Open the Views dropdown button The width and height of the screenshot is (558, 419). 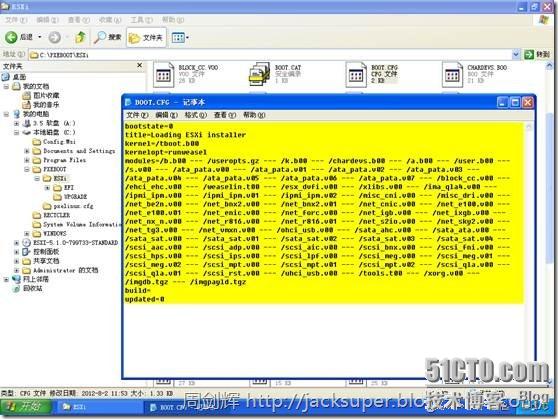[x=180, y=37]
